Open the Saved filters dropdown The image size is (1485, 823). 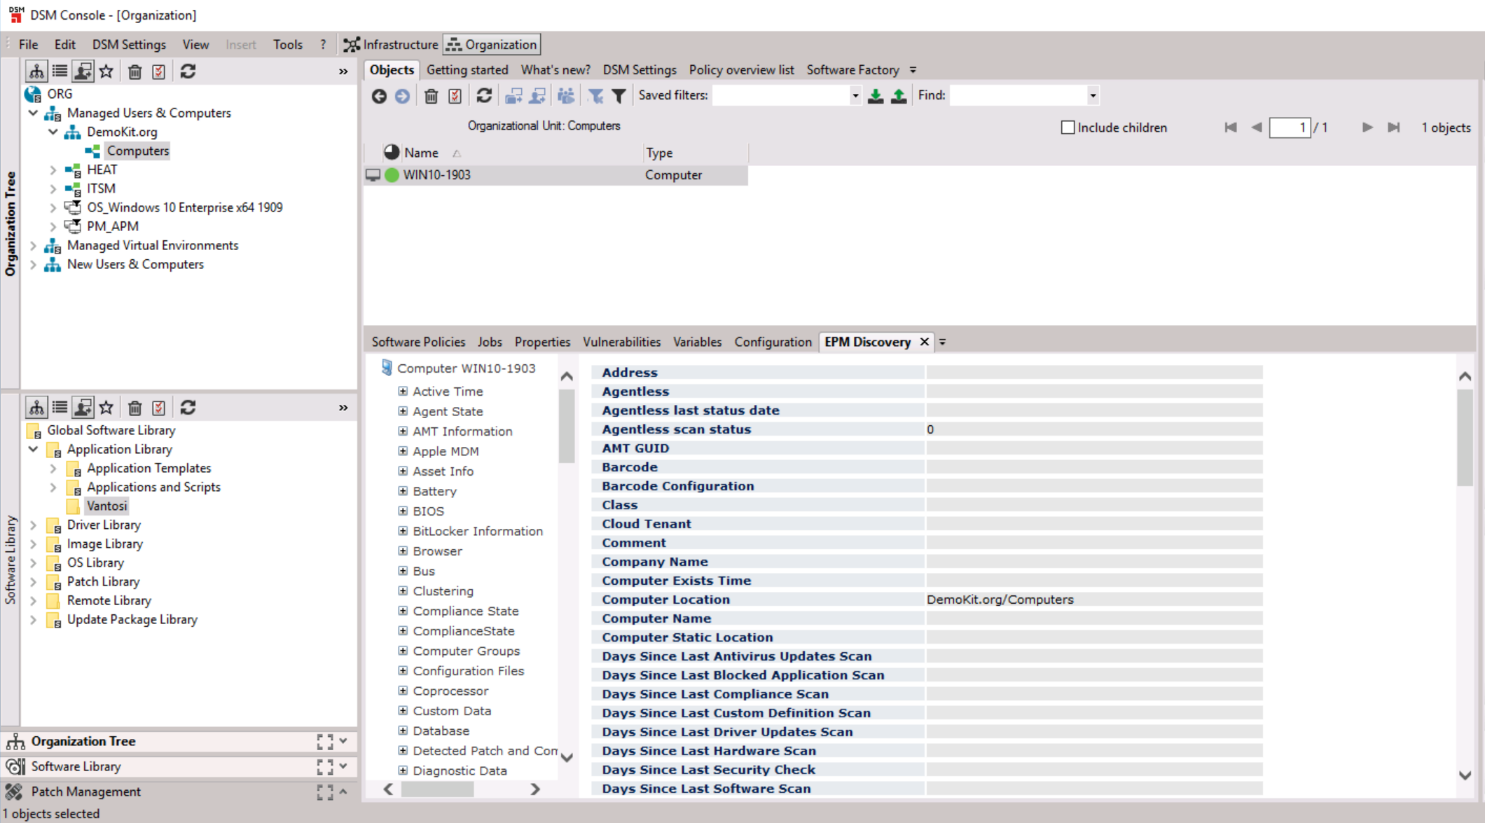pos(855,95)
